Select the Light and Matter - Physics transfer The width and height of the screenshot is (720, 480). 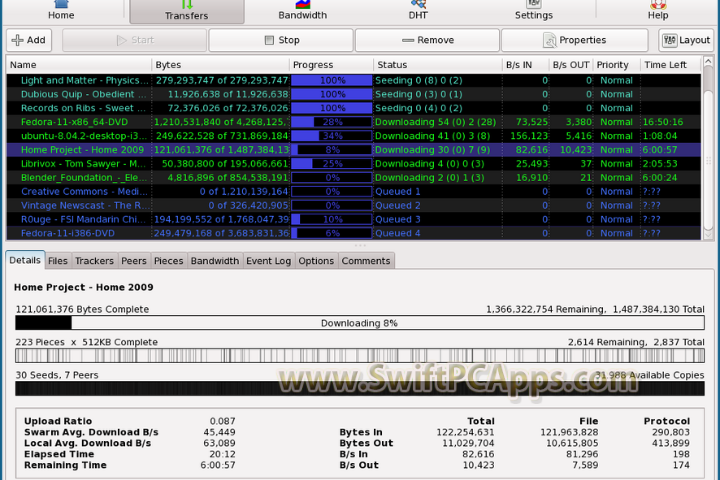point(354,80)
